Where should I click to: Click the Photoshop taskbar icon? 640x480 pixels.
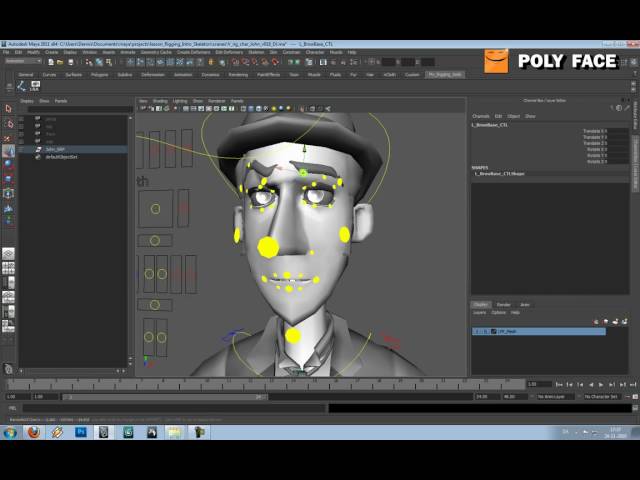[81, 432]
